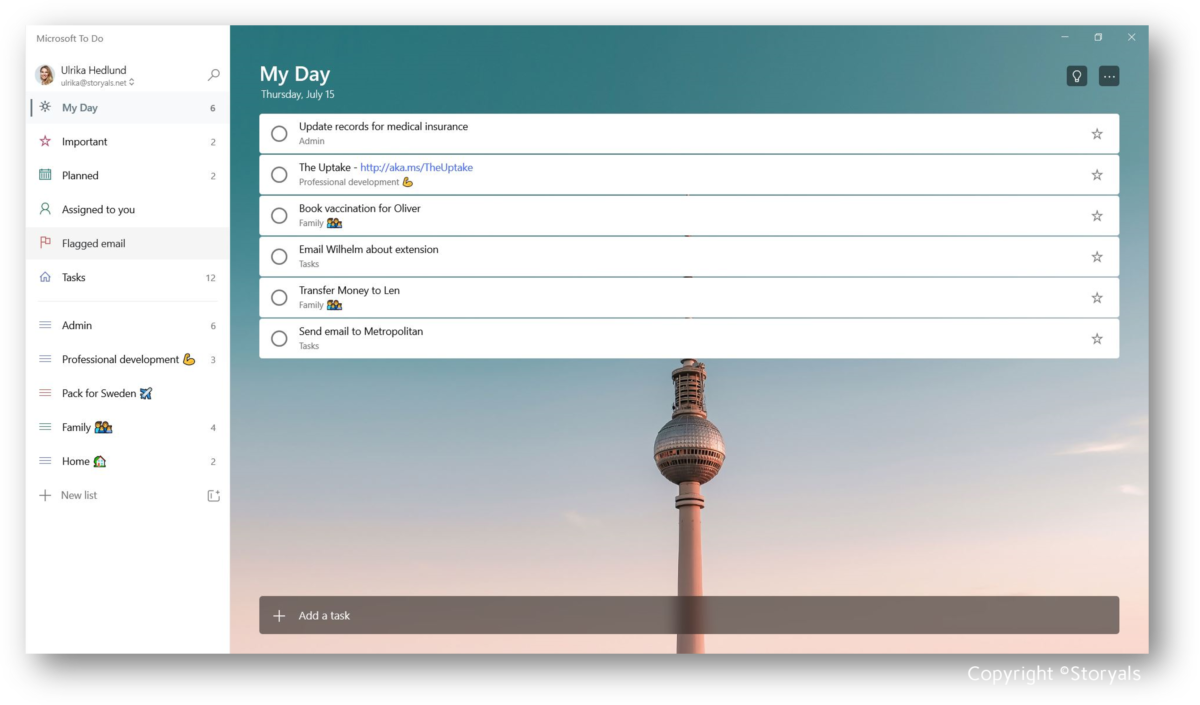Open the aka.ms/TheUptake link

417,167
